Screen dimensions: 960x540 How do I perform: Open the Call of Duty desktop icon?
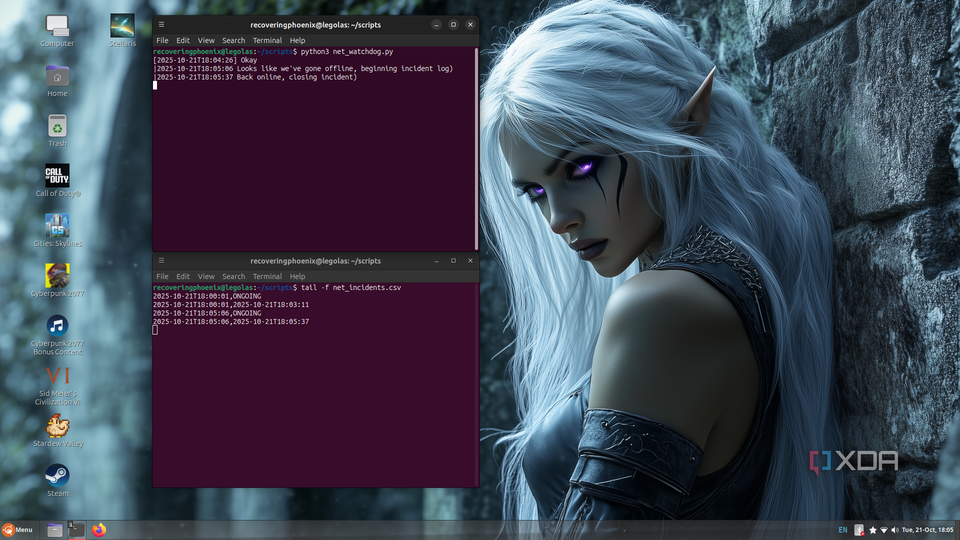coord(57,176)
